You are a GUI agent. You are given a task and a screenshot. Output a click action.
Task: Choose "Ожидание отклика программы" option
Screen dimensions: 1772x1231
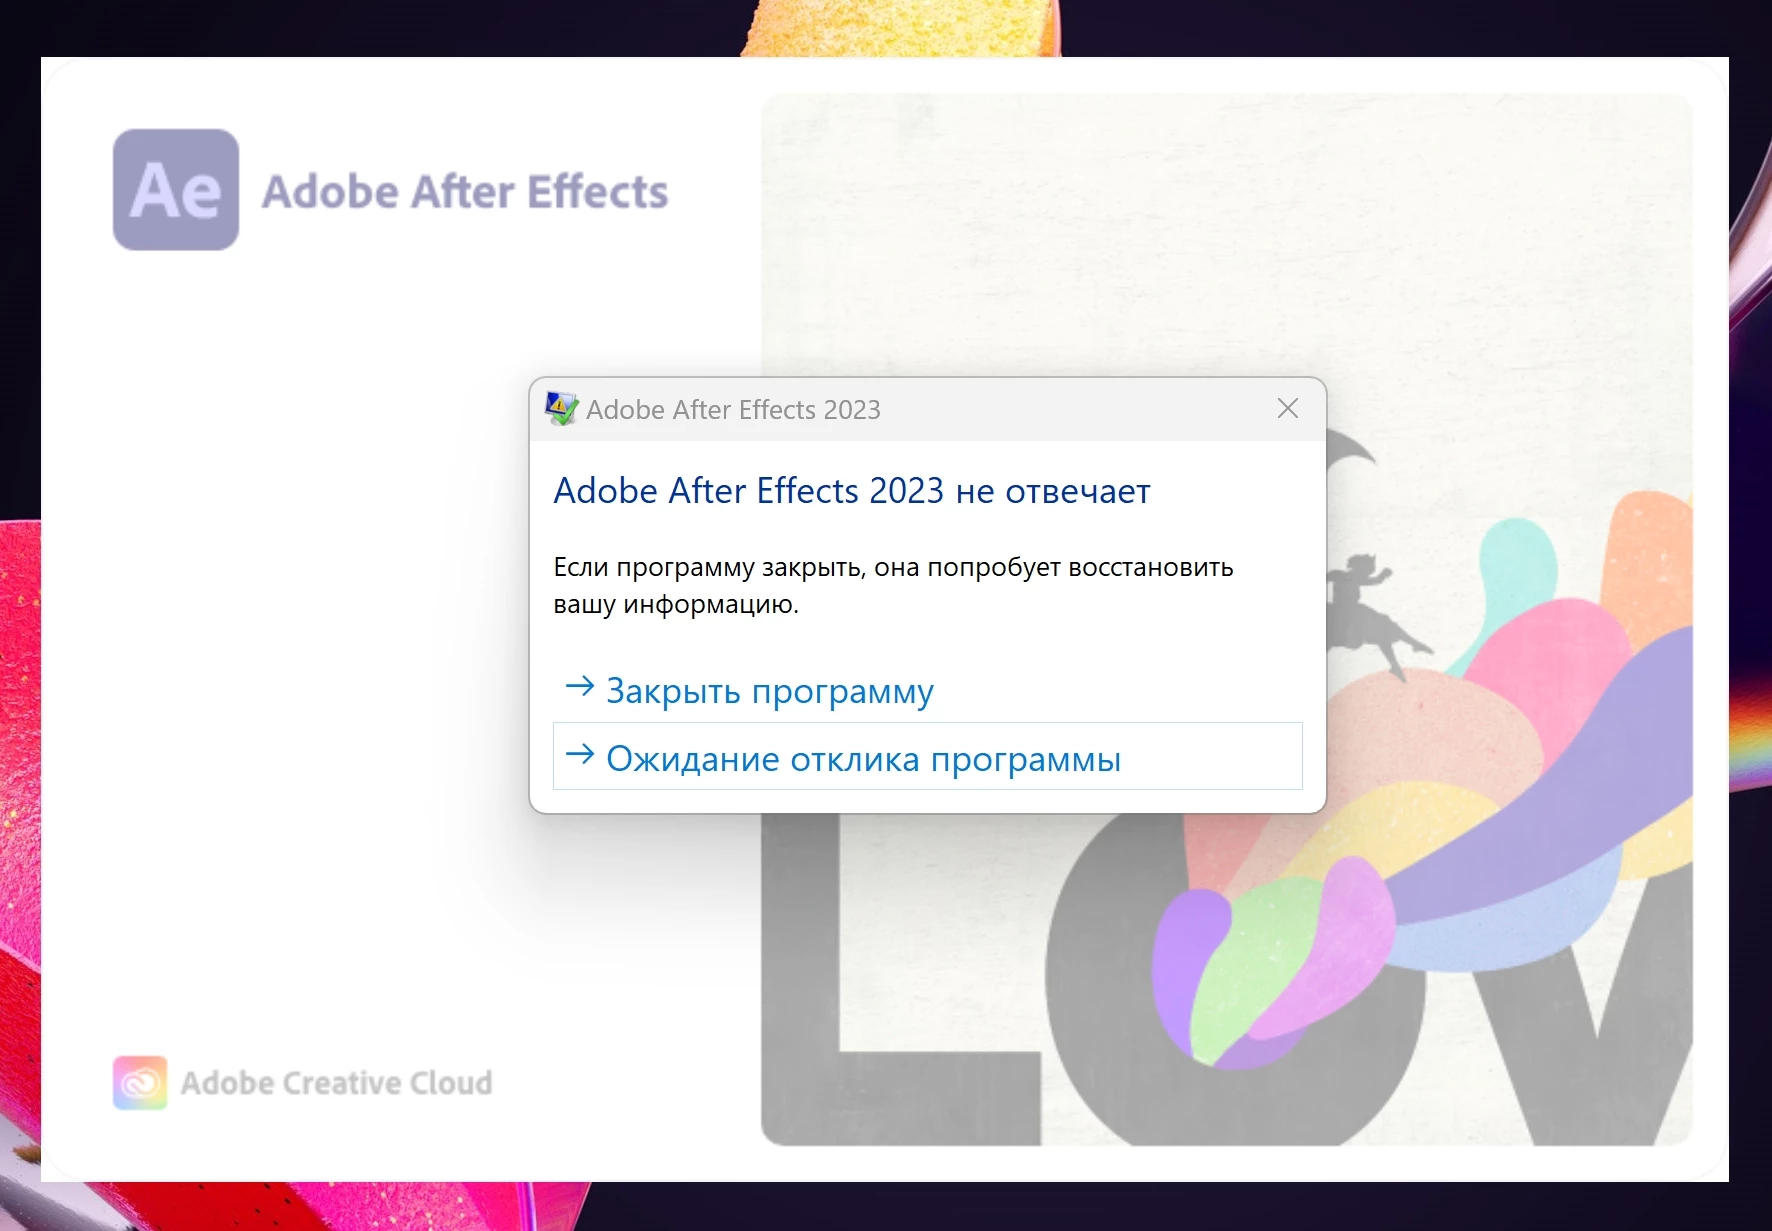(x=928, y=757)
